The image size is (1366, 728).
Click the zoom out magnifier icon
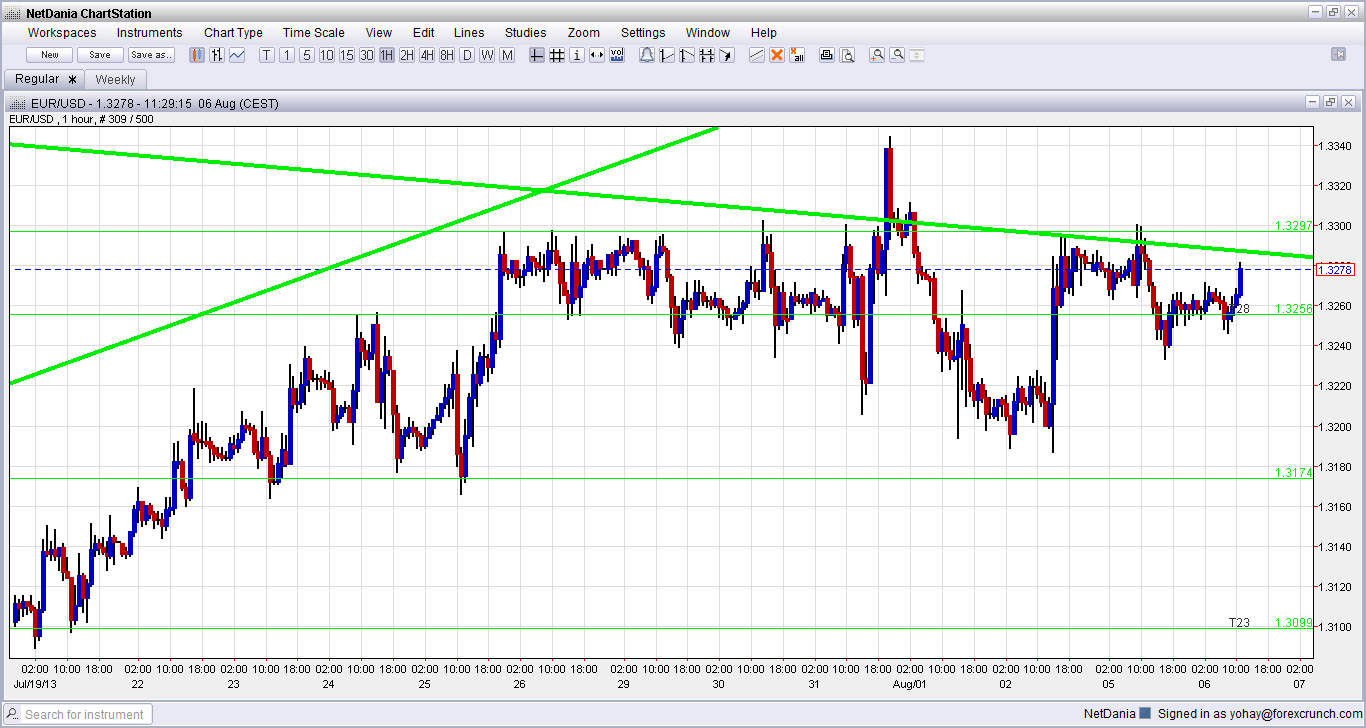click(x=897, y=55)
